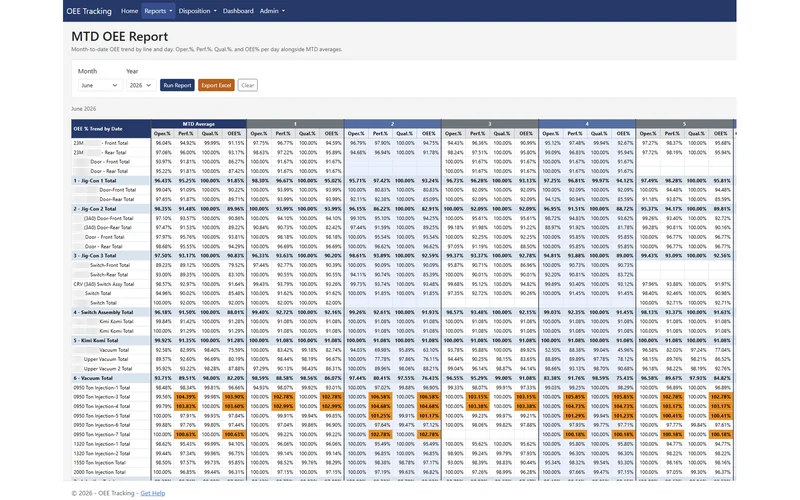Click highlighted '105.85%' Perf cell under day 4
This screenshot has height=500, width=800.
tap(575, 397)
